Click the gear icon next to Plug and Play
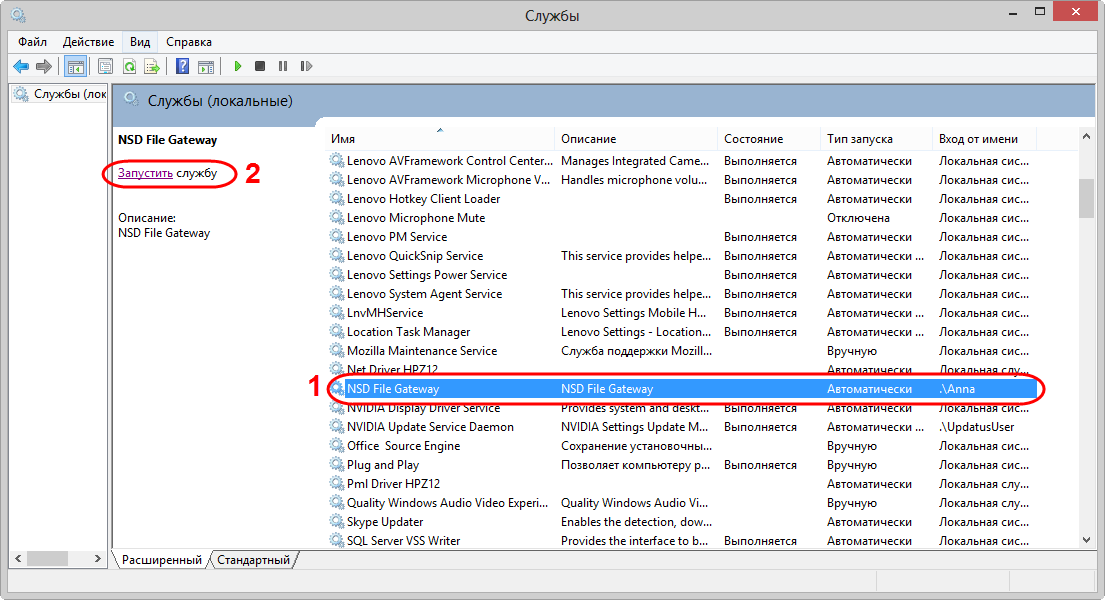Viewport: 1105px width, 600px height. (x=337, y=465)
